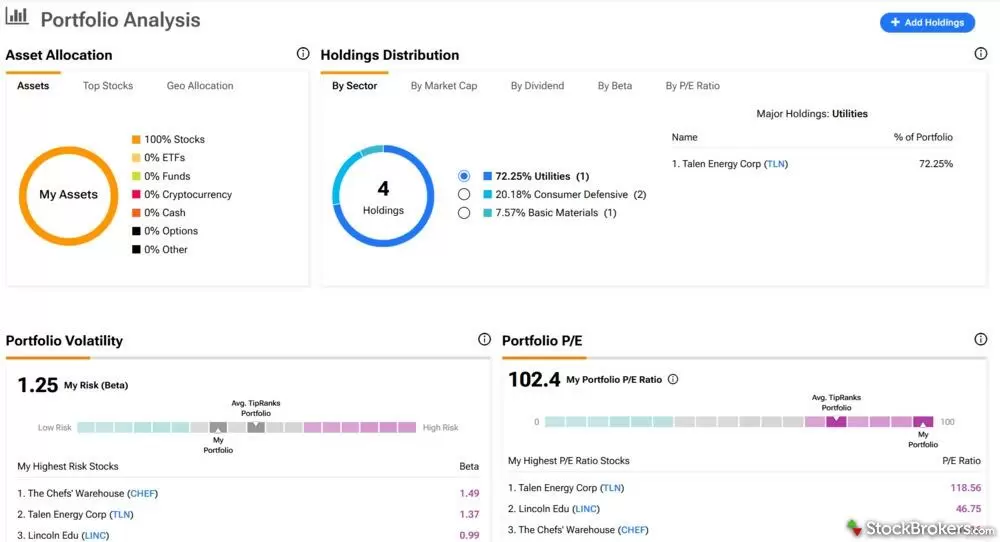Image resolution: width=1000 pixels, height=542 pixels.
Task: Click the 102.4 portfolio P/E figure
Action: (x=534, y=379)
